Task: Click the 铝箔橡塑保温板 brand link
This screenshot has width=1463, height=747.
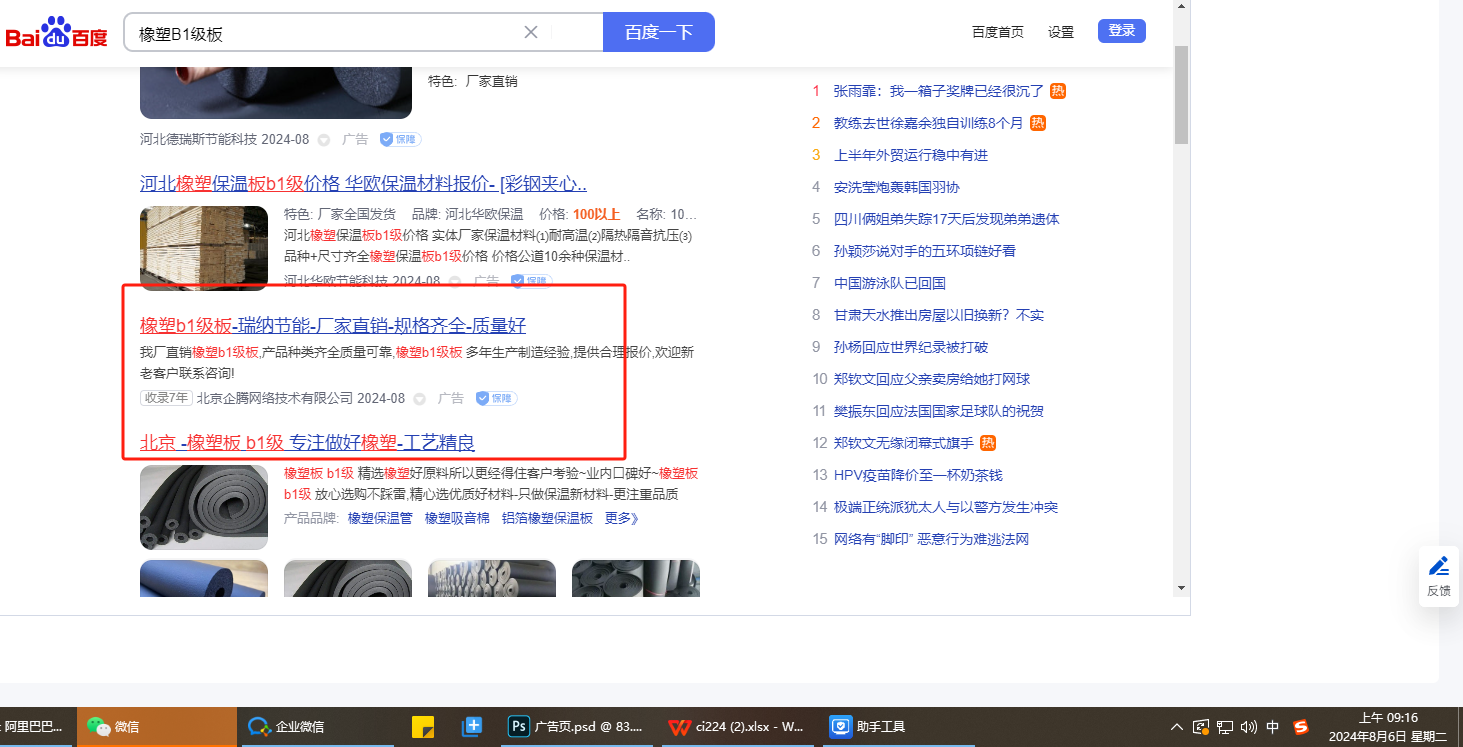Action: click(547, 518)
